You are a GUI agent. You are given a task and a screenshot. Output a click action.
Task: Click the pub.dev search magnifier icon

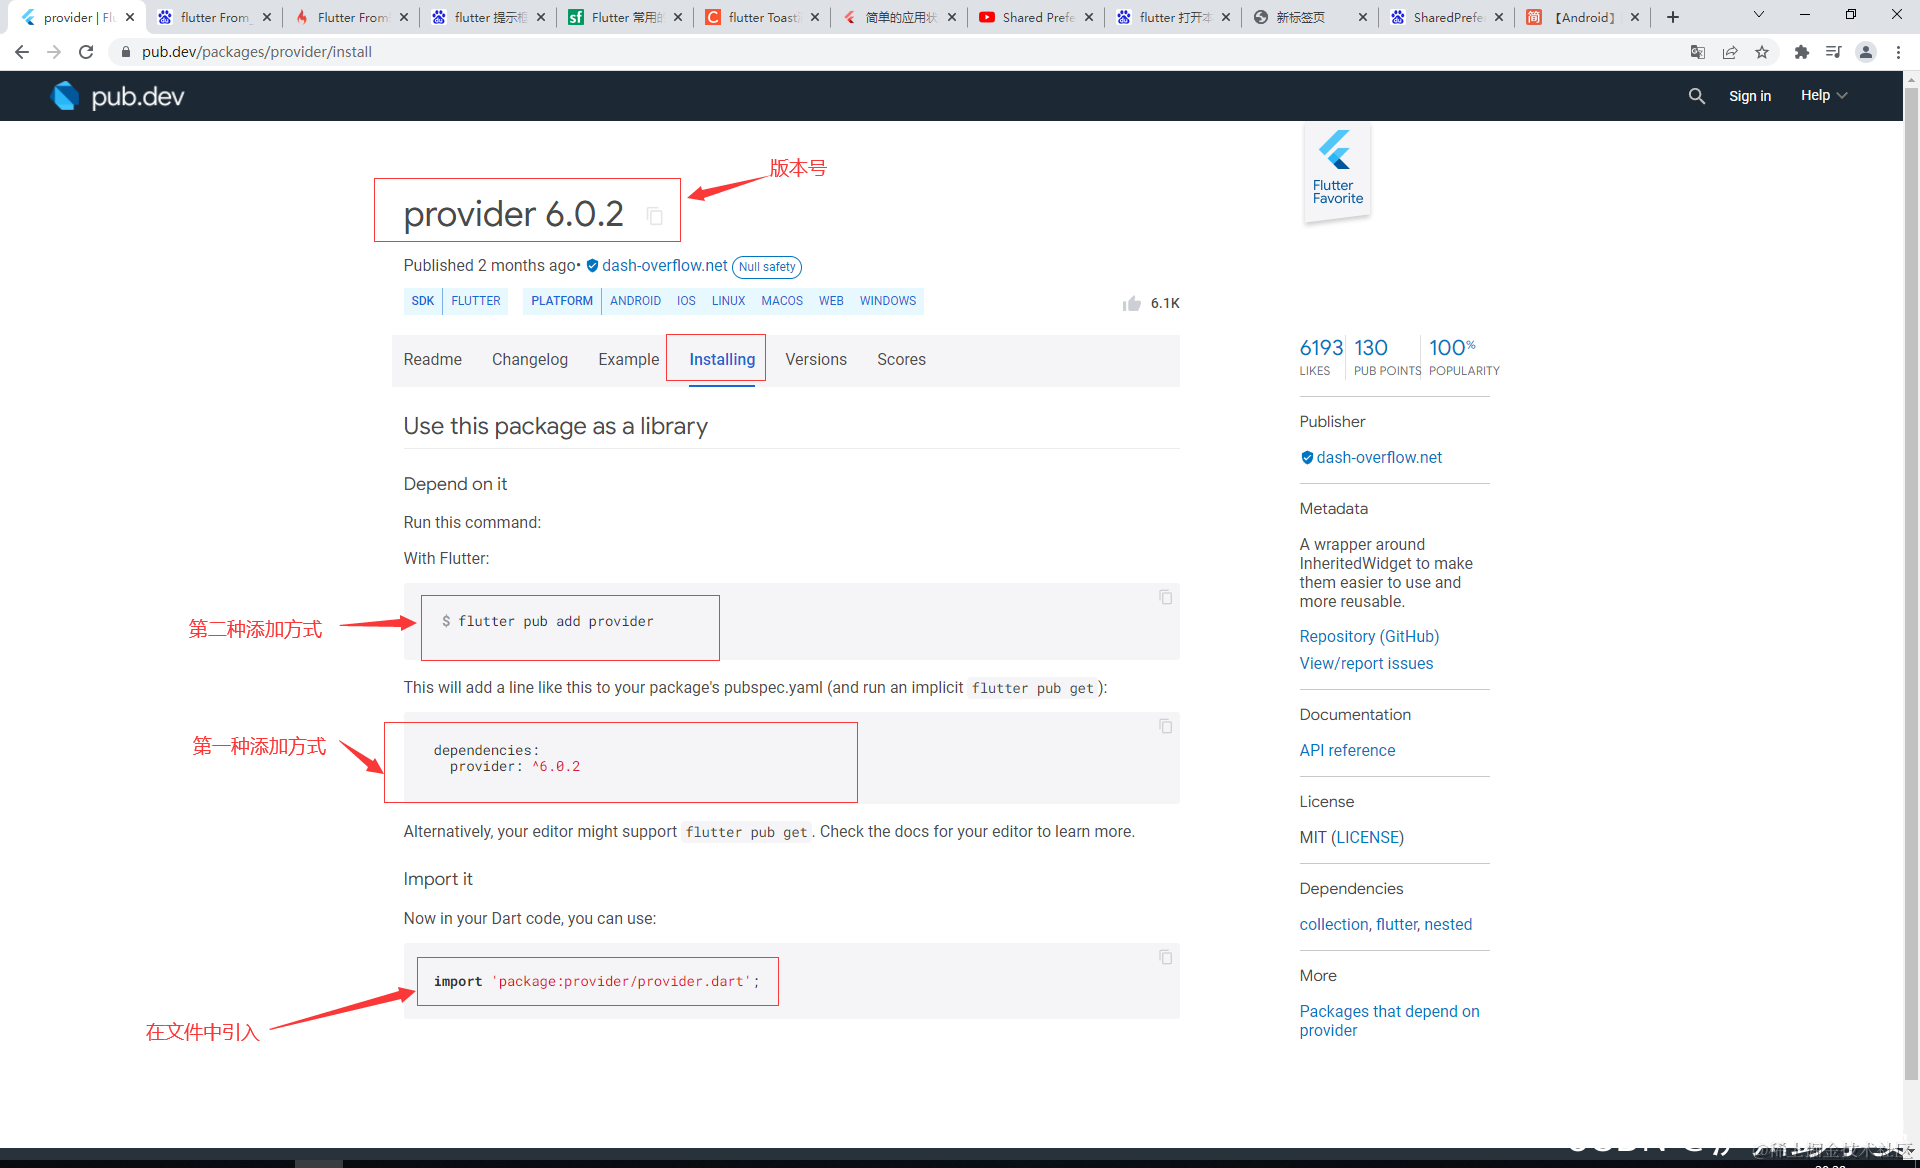(x=1696, y=96)
